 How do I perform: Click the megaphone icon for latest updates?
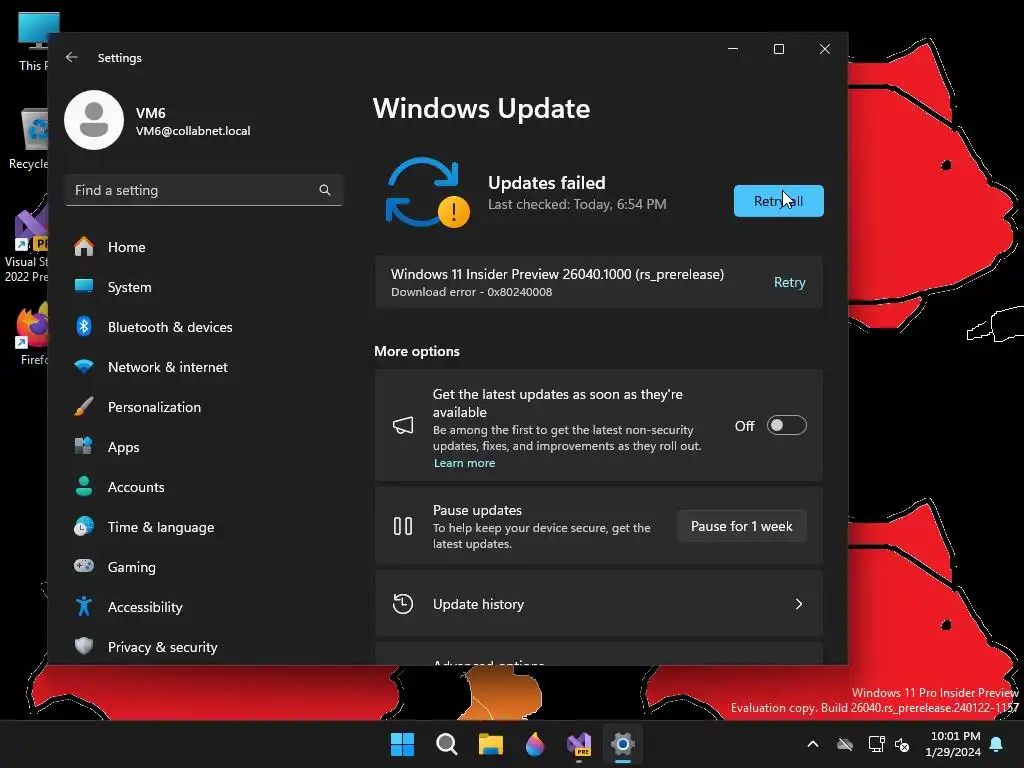coord(403,426)
